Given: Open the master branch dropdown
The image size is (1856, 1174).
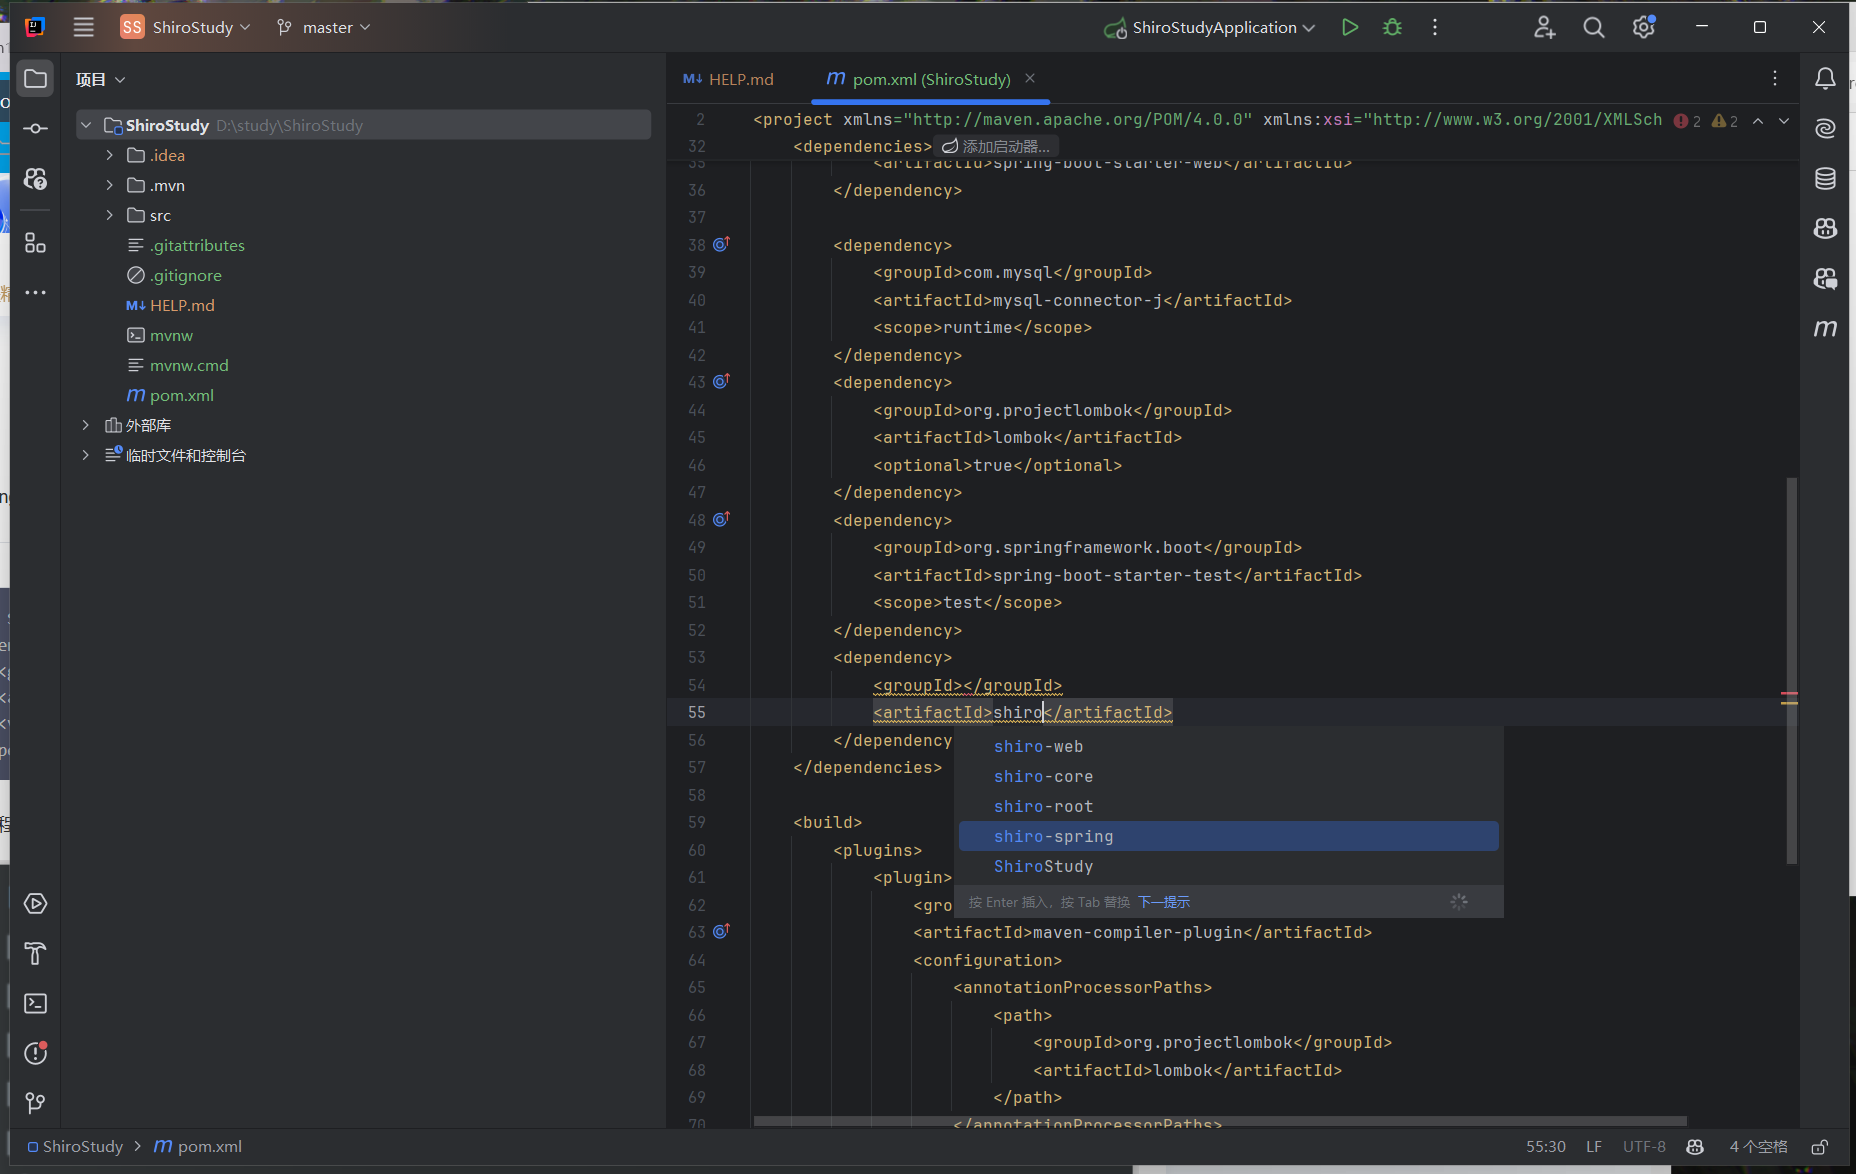Looking at the screenshot, I should point(323,27).
